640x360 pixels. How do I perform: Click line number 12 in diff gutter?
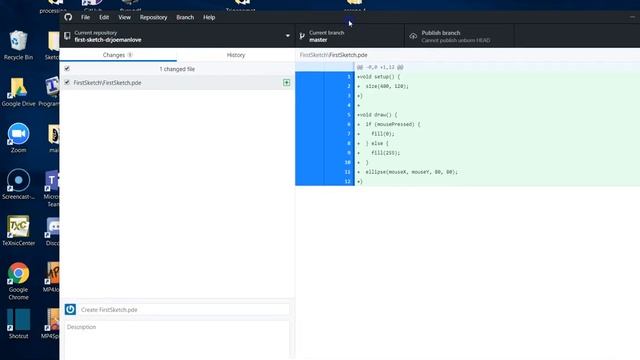point(347,181)
